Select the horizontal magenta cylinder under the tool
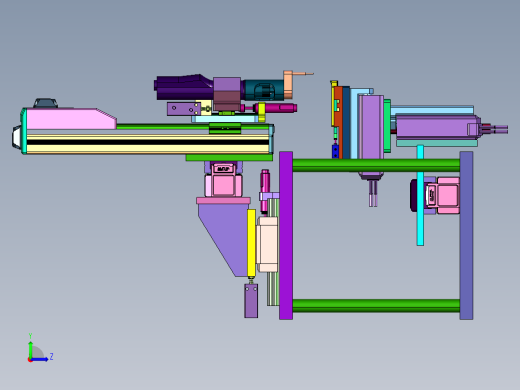The width and height of the screenshot is (520, 390). [x=277, y=108]
